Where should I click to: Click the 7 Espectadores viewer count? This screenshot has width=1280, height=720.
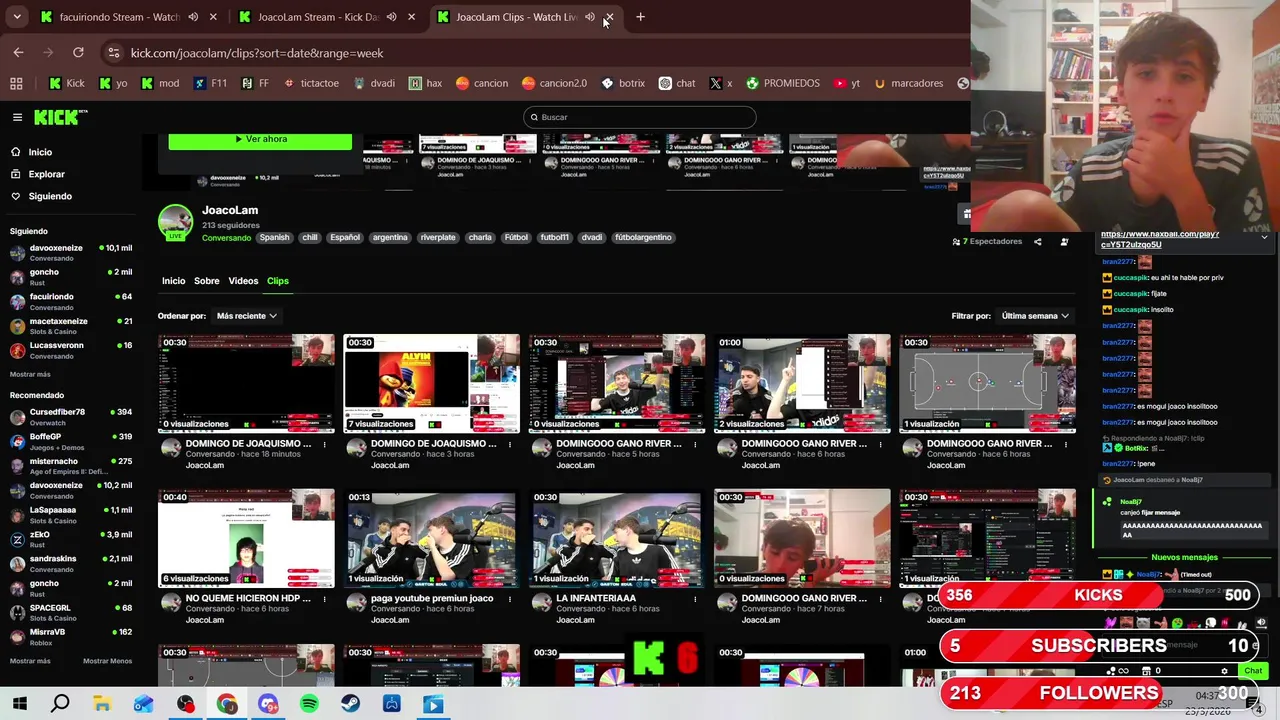[x=987, y=241]
